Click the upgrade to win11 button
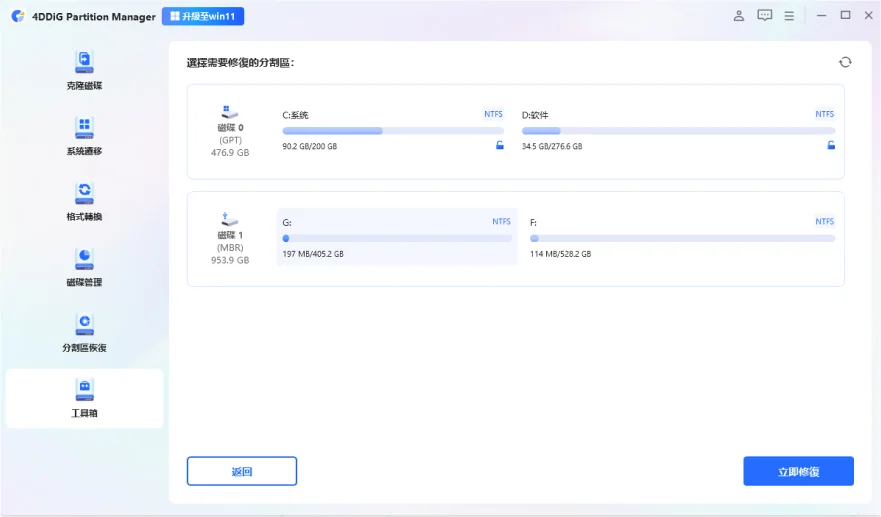Viewport: 881px width, 517px height. click(203, 16)
